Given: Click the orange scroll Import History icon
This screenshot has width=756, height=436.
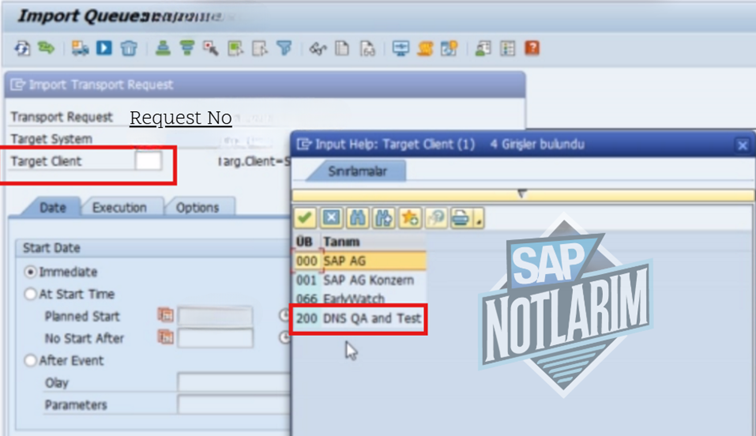Looking at the screenshot, I should [x=425, y=48].
